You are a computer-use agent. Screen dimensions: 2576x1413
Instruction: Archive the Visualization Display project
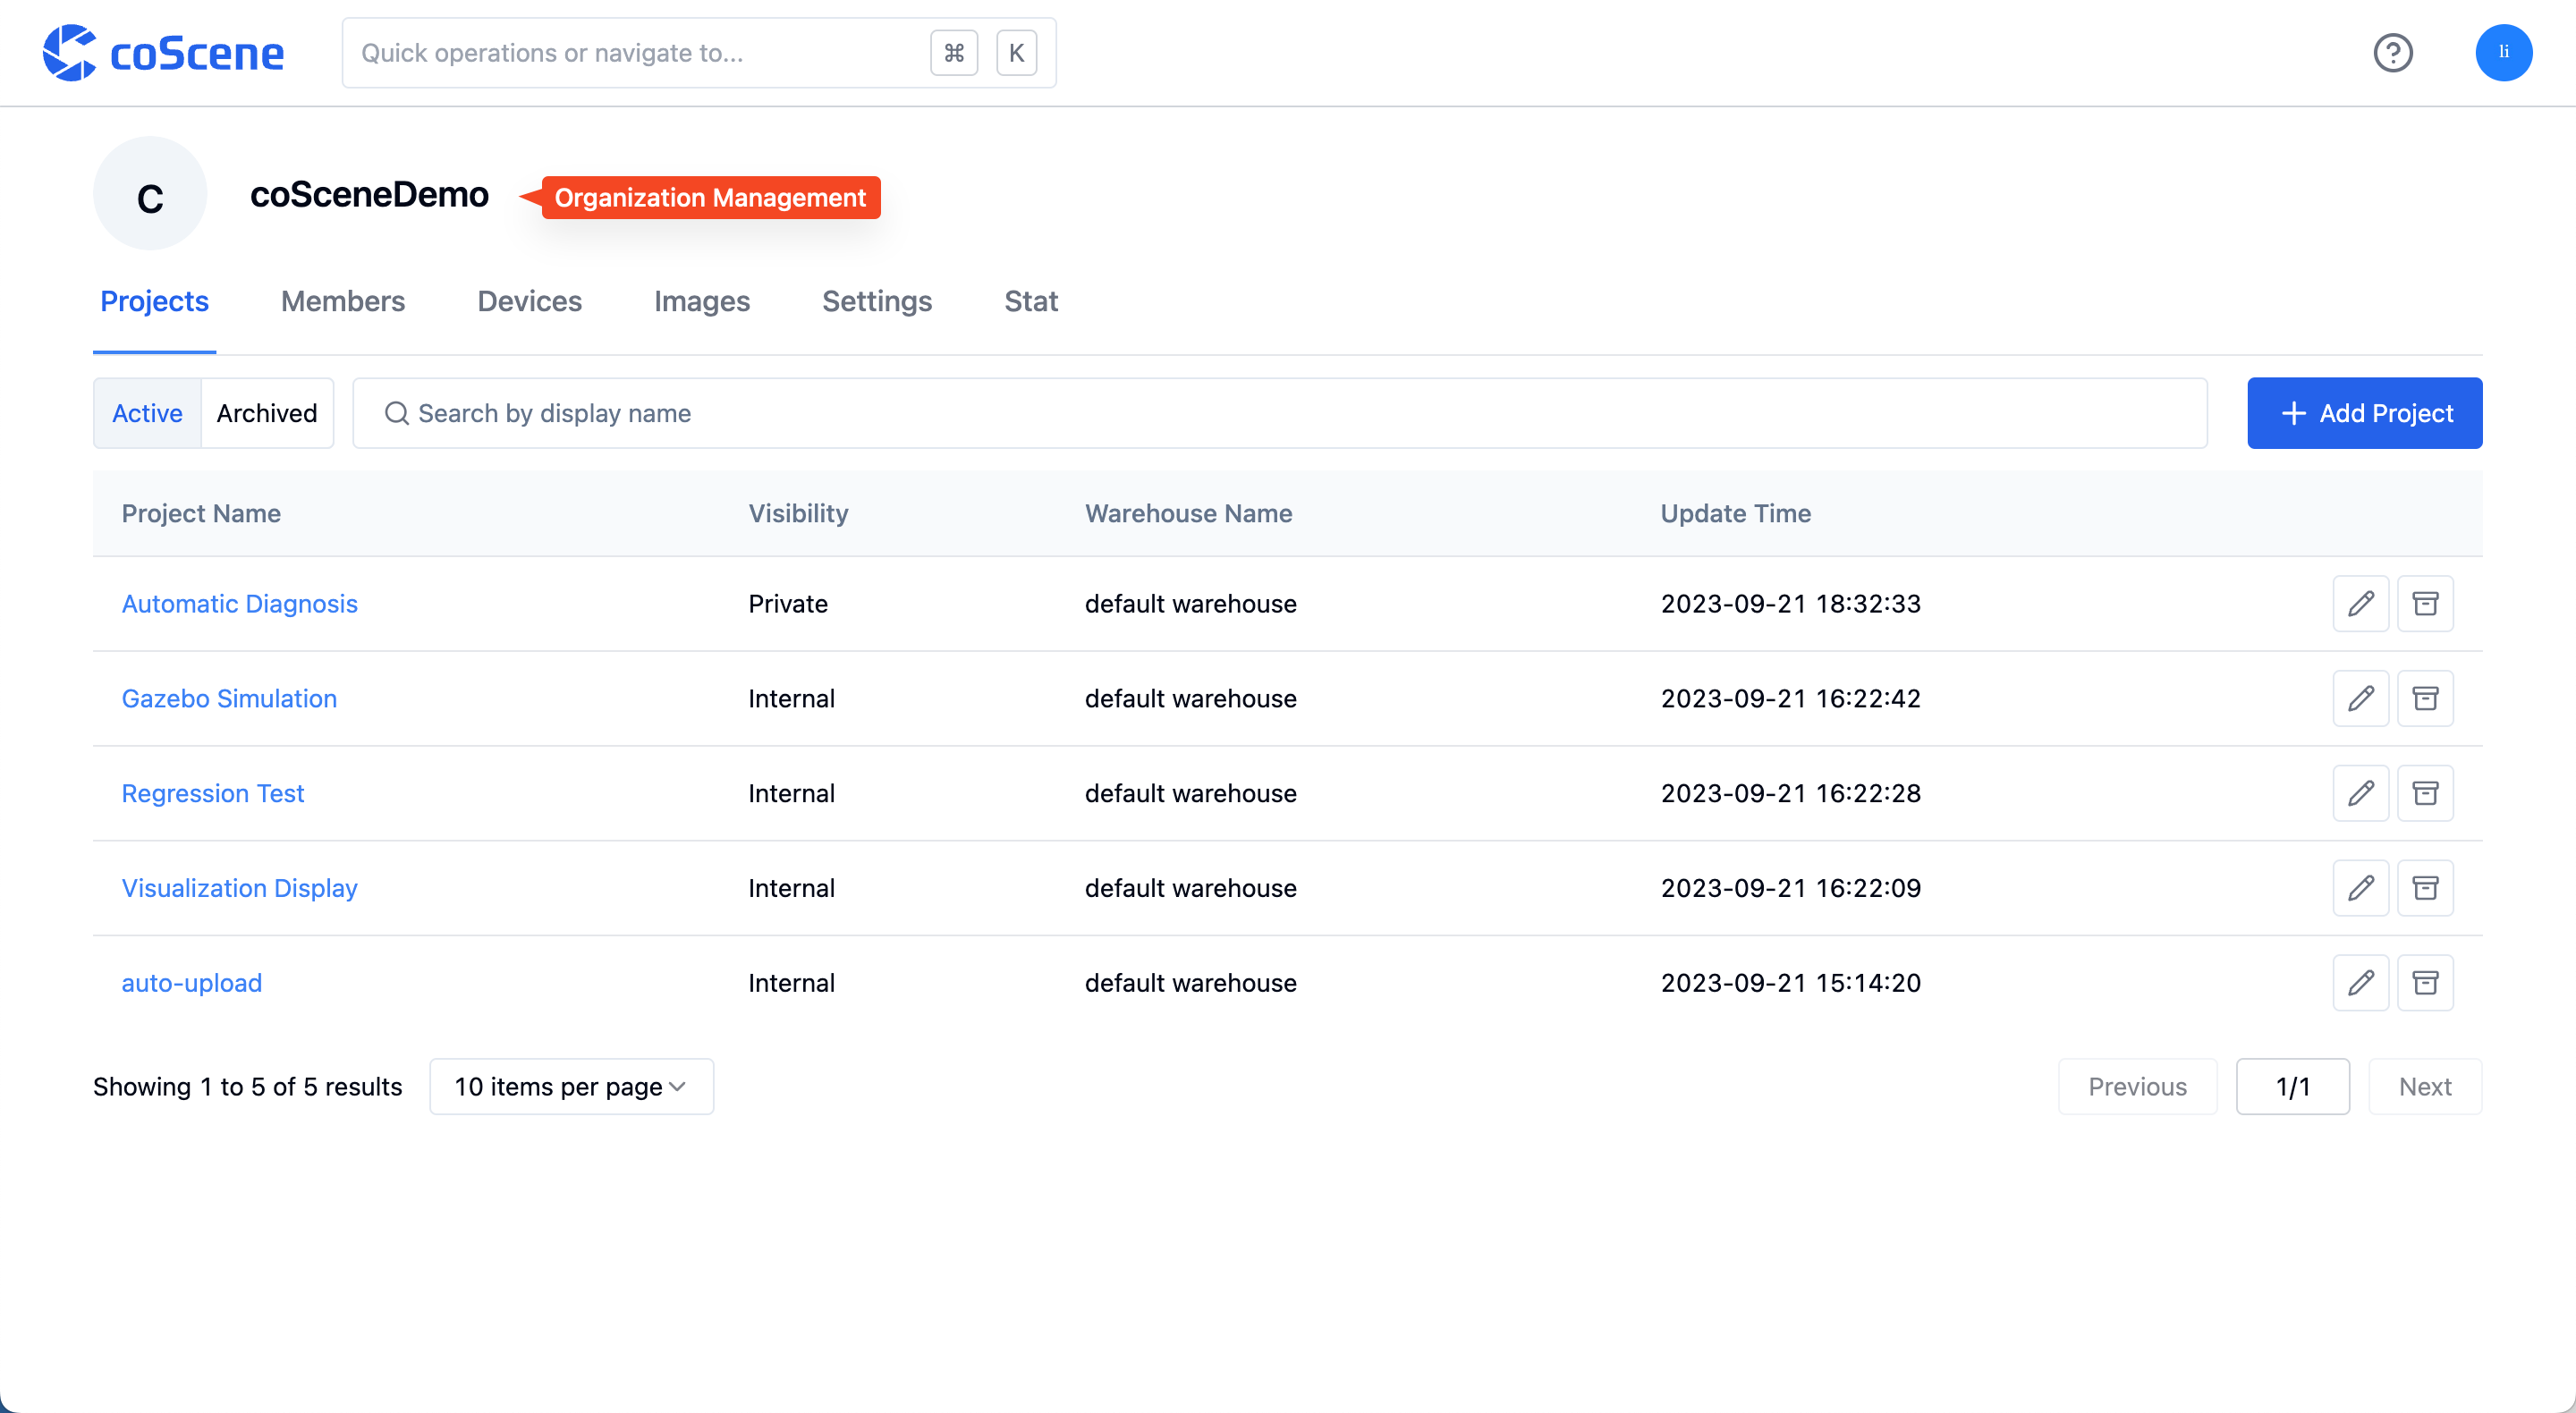click(2425, 888)
